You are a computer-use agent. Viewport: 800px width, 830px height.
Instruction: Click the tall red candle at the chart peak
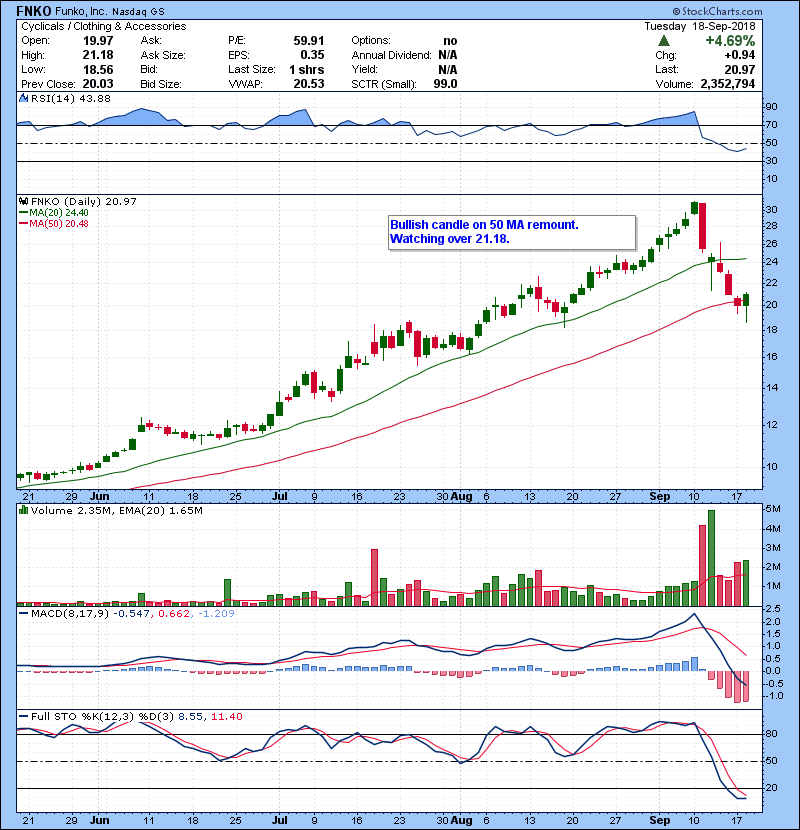(x=703, y=227)
